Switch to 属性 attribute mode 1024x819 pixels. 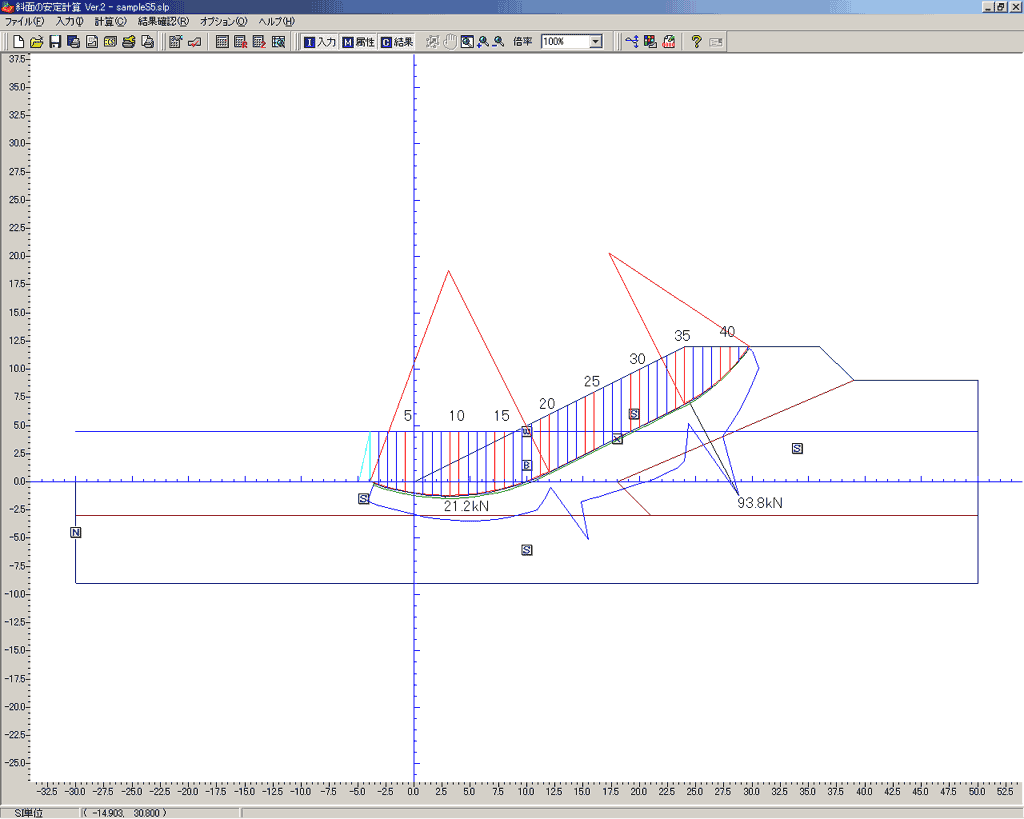(x=359, y=42)
